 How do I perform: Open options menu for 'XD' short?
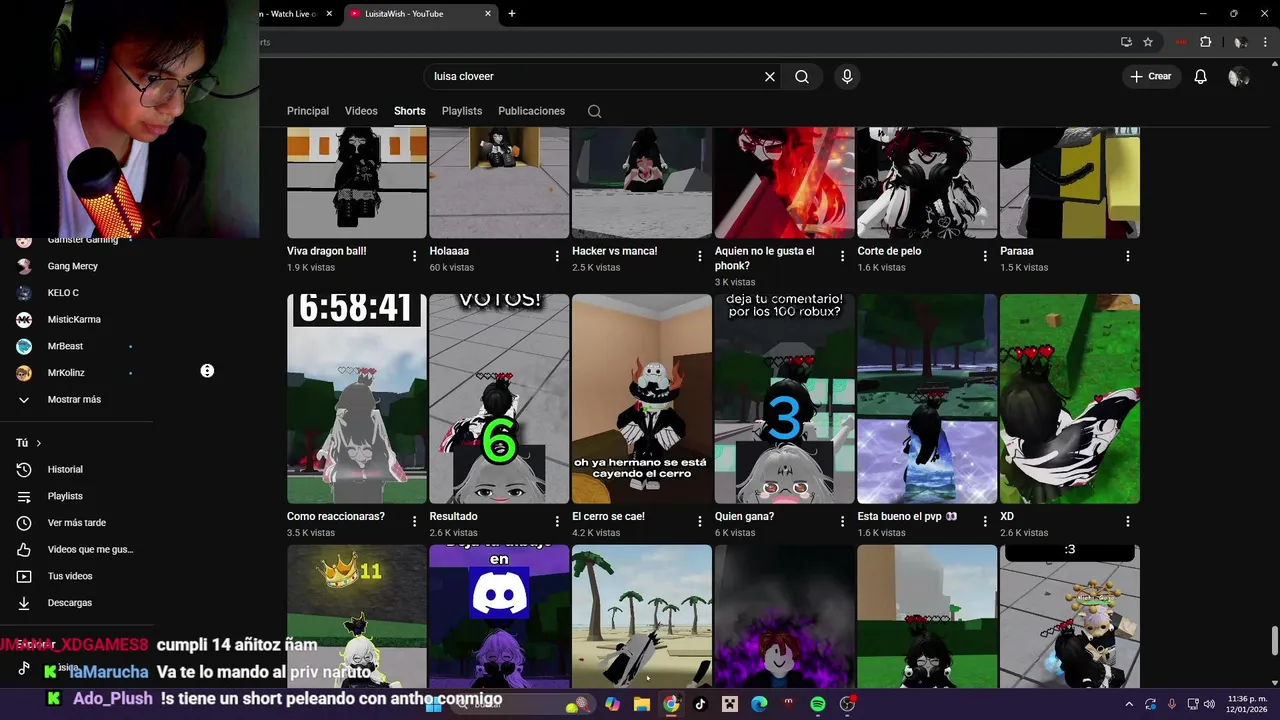[1128, 521]
